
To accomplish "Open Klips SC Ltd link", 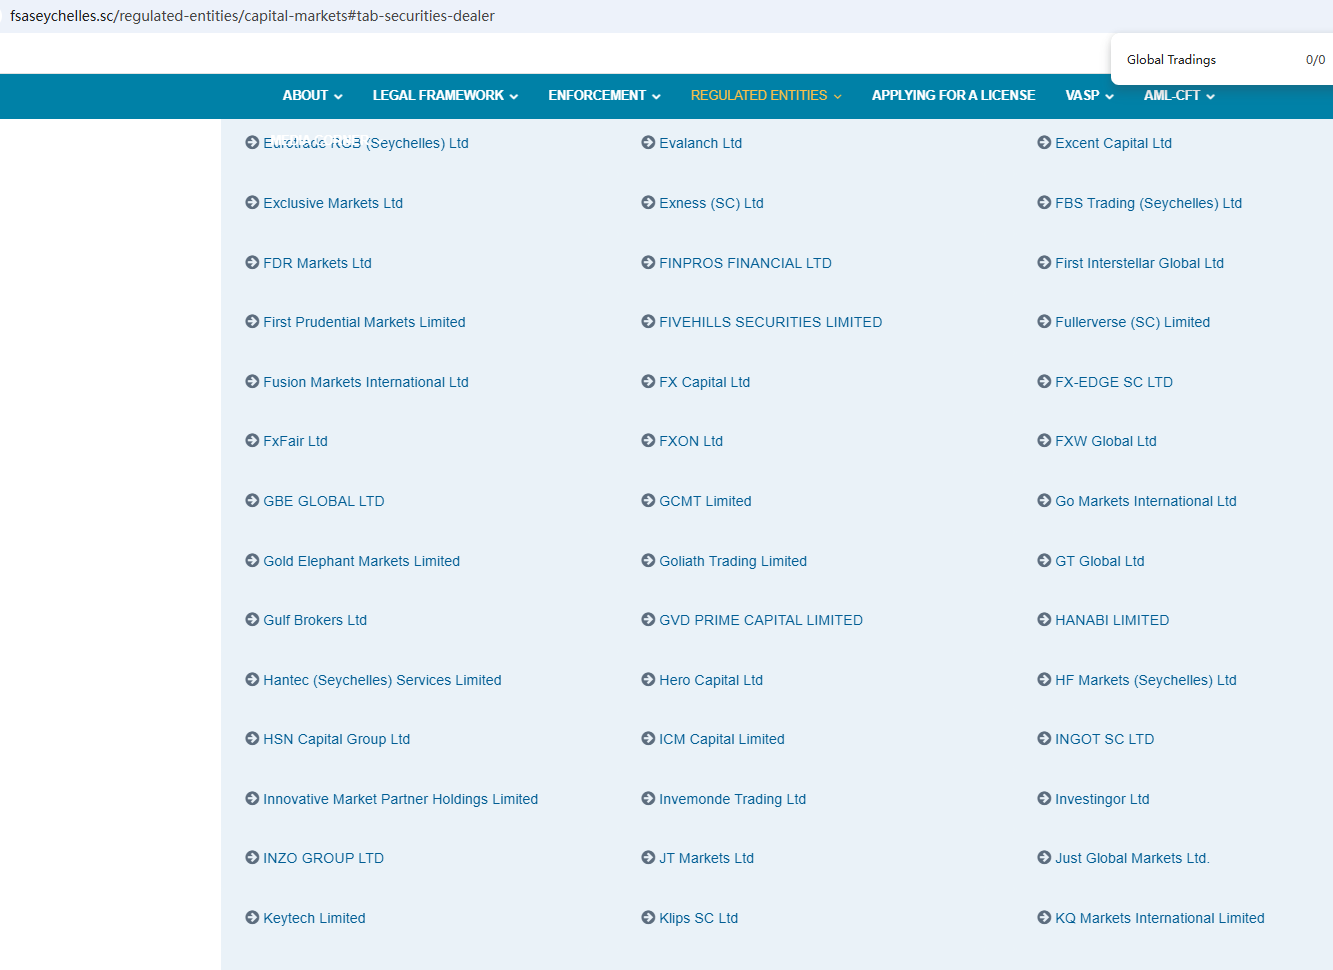I will coord(699,918).
